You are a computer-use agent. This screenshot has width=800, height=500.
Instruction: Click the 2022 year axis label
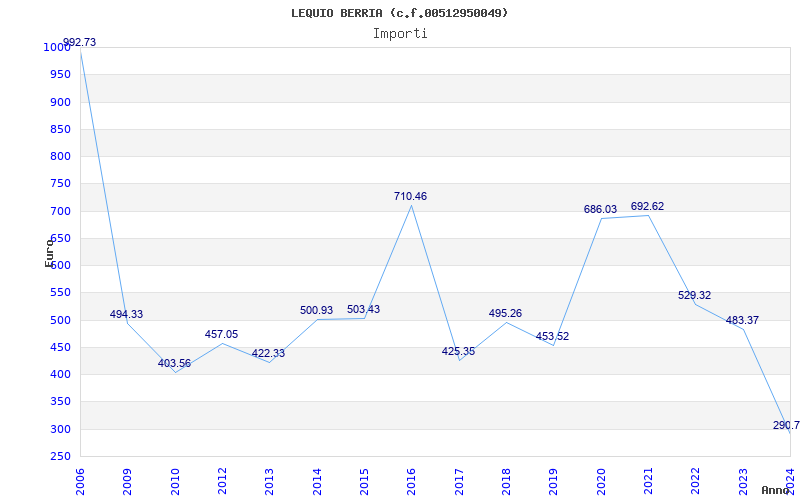click(x=695, y=482)
